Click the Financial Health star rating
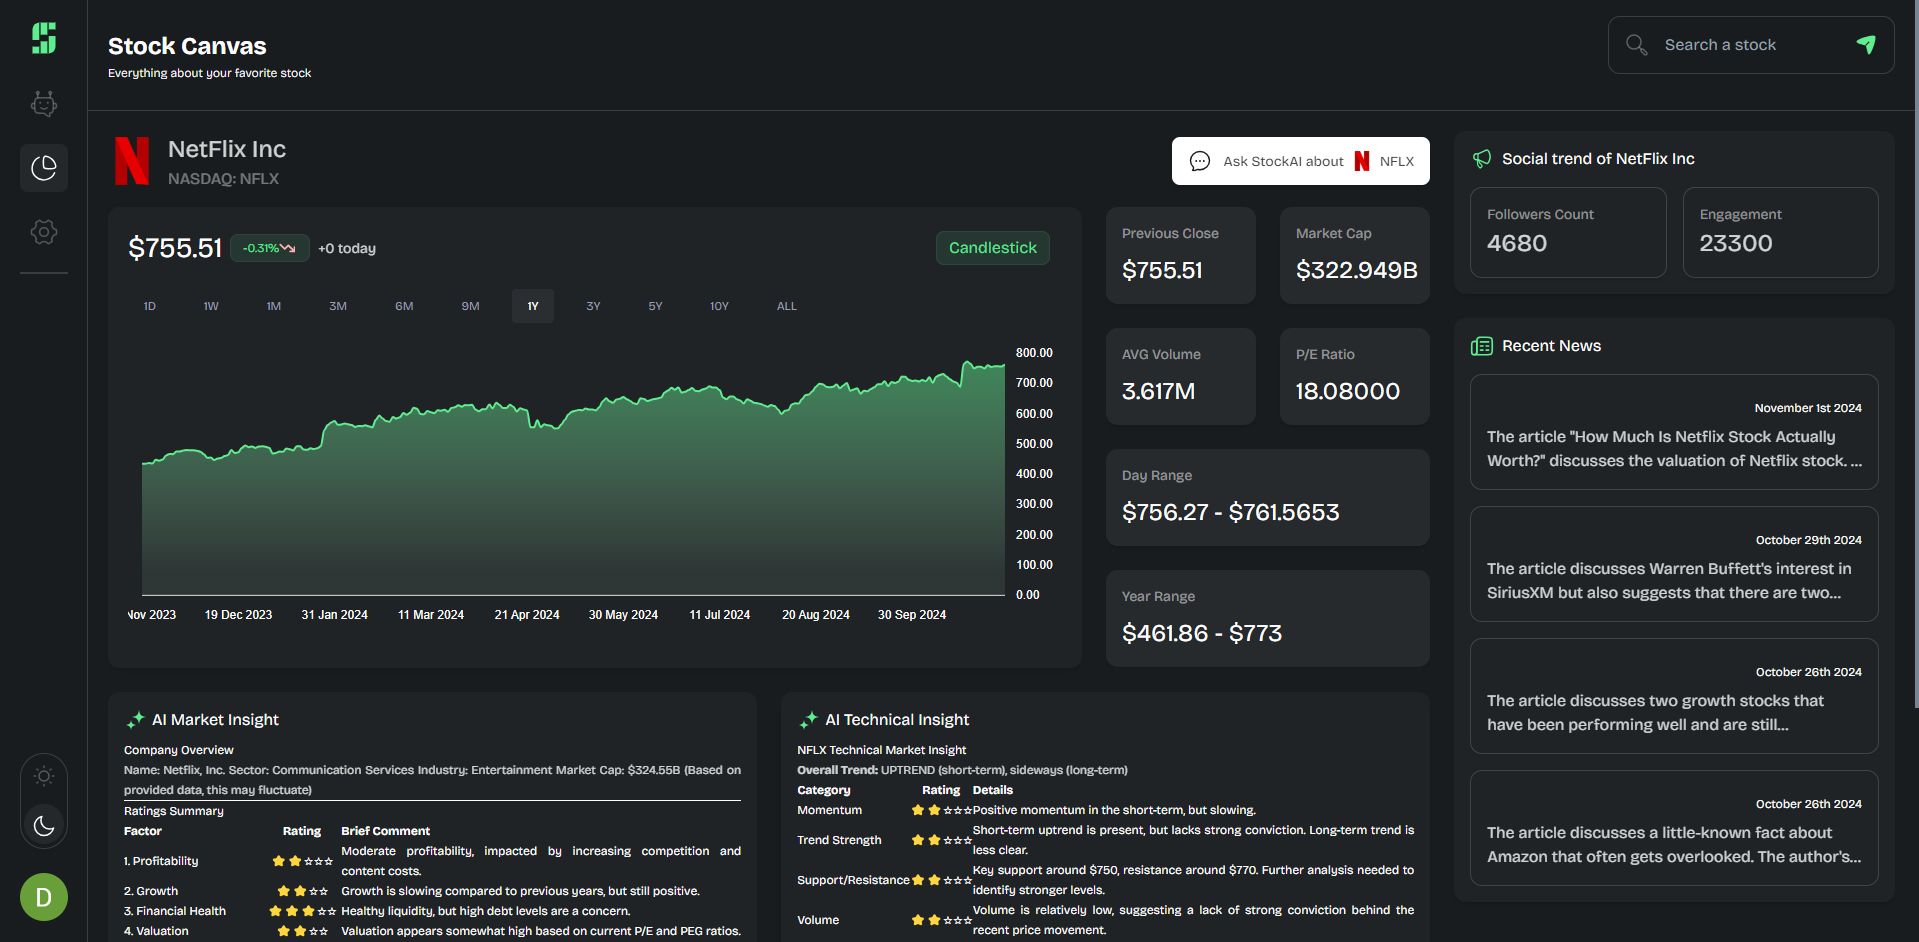Image resolution: width=1919 pixels, height=942 pixels. (303, 911)
